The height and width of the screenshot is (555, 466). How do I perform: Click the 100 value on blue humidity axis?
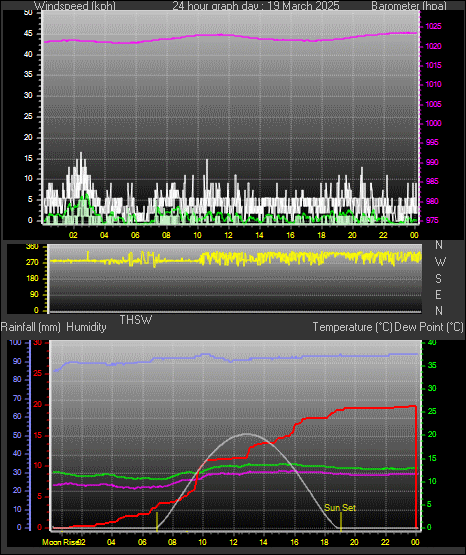pos(16,342)
